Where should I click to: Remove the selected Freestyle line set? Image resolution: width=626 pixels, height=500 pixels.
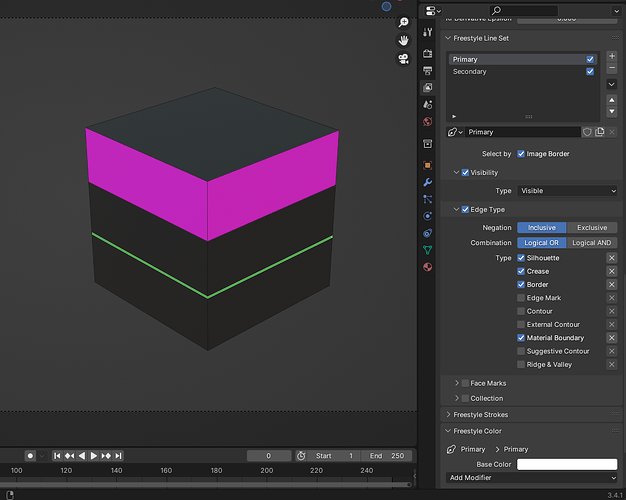[612, 68]
